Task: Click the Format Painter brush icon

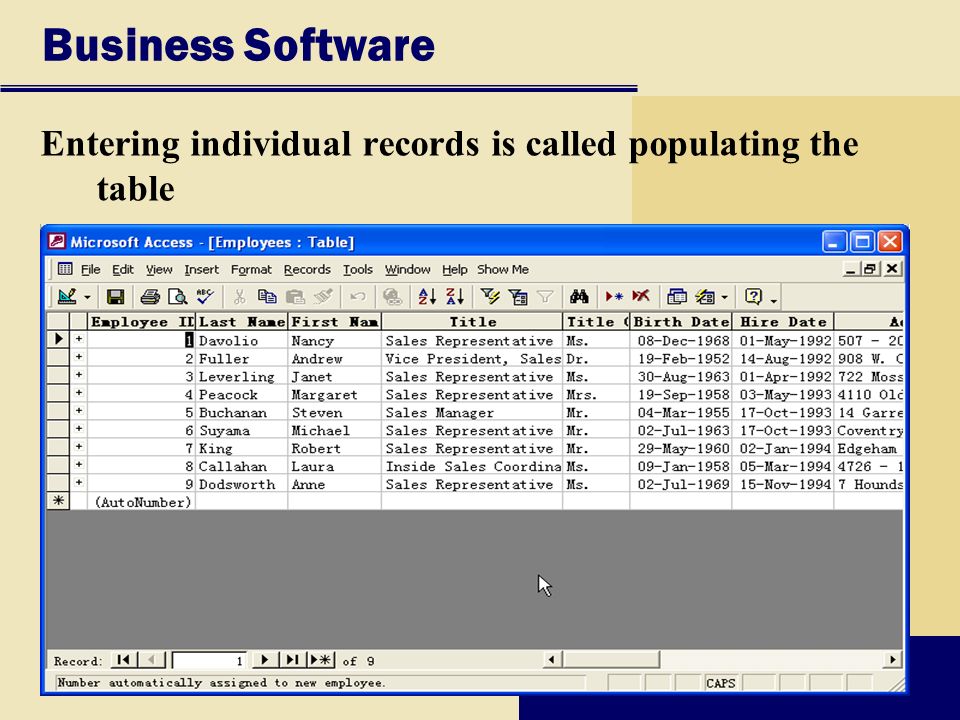Action: click(x=323, y=297)
